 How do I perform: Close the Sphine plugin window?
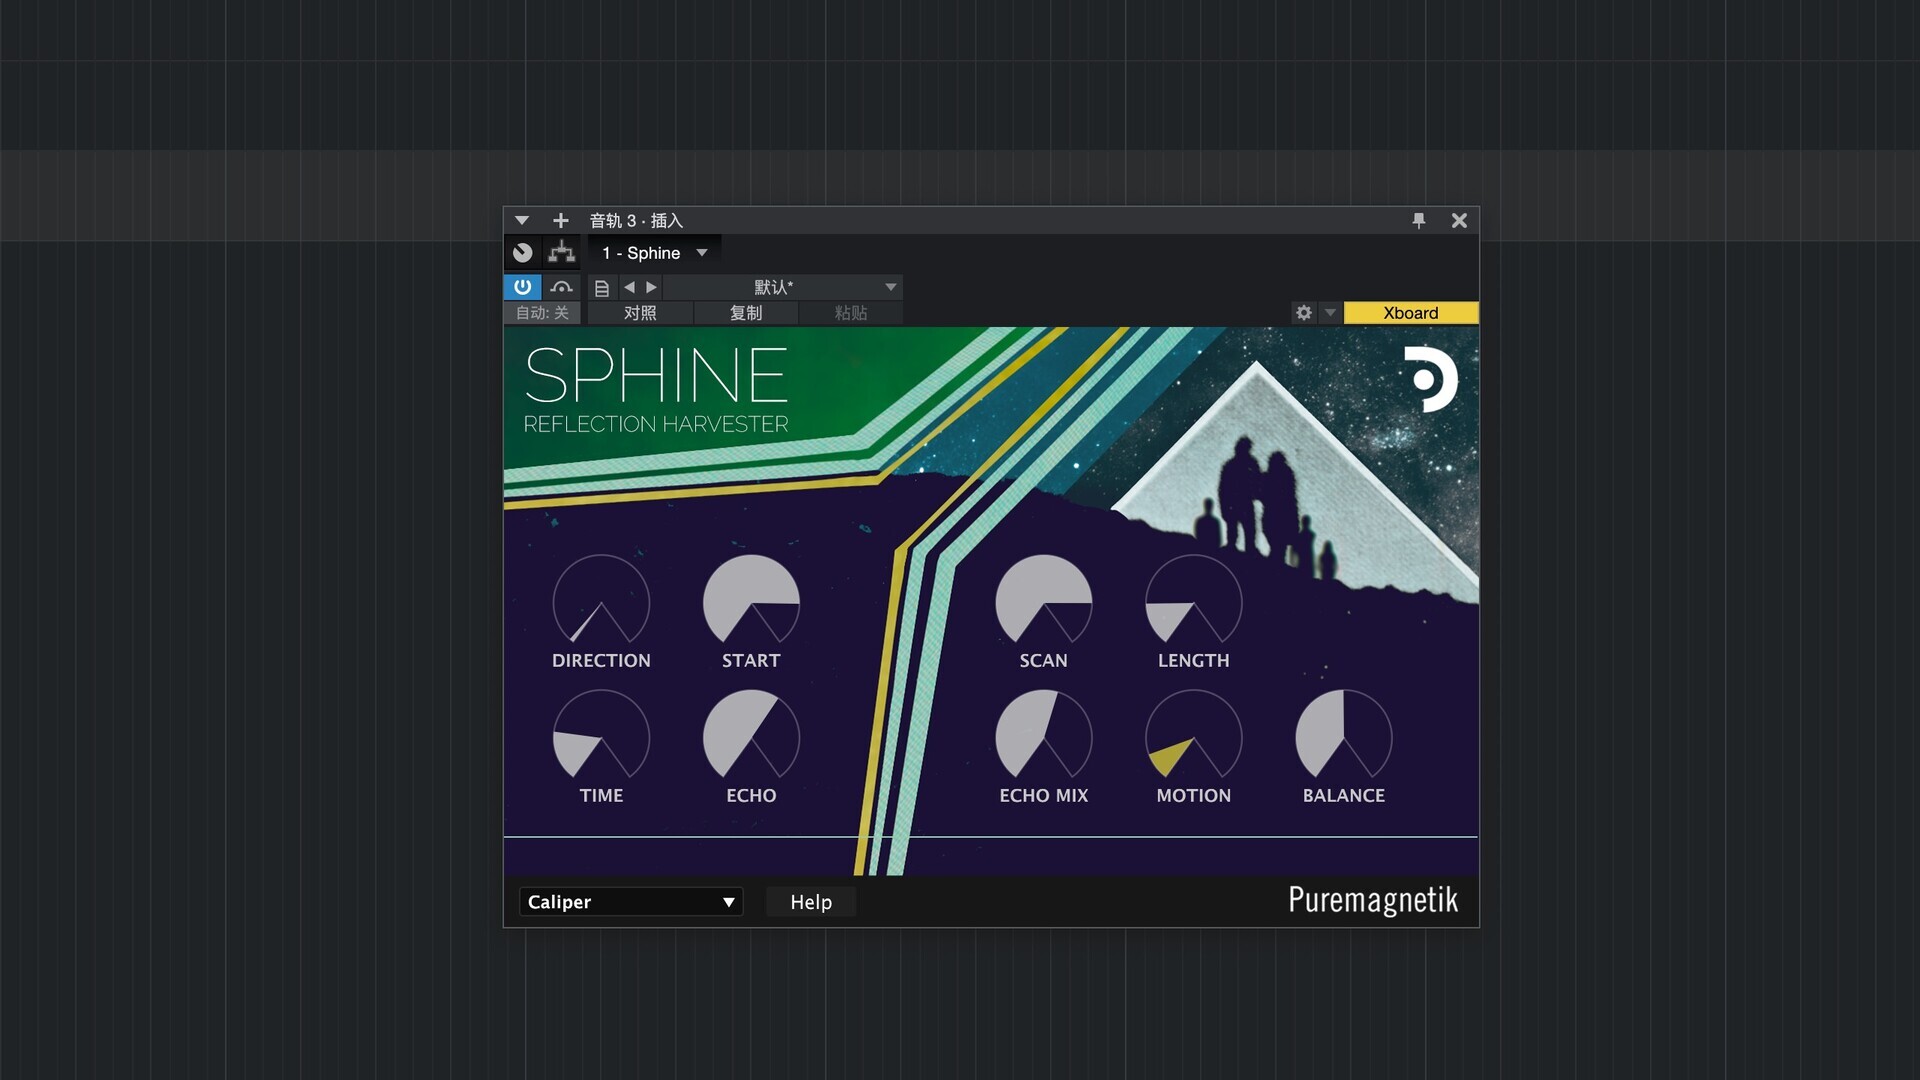tap(1459, 220)
